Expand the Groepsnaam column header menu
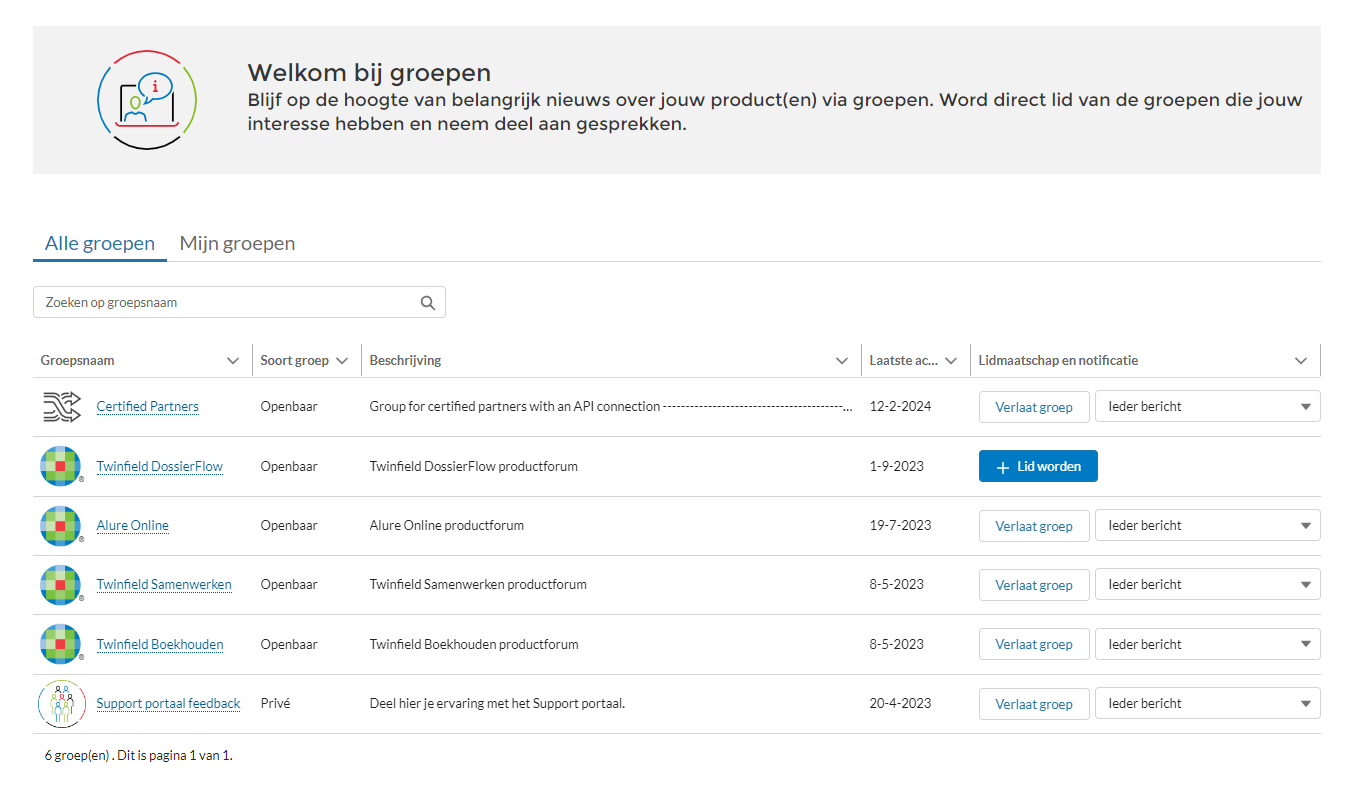Viewport: 1348px width, 790px height. click(233, 361)
